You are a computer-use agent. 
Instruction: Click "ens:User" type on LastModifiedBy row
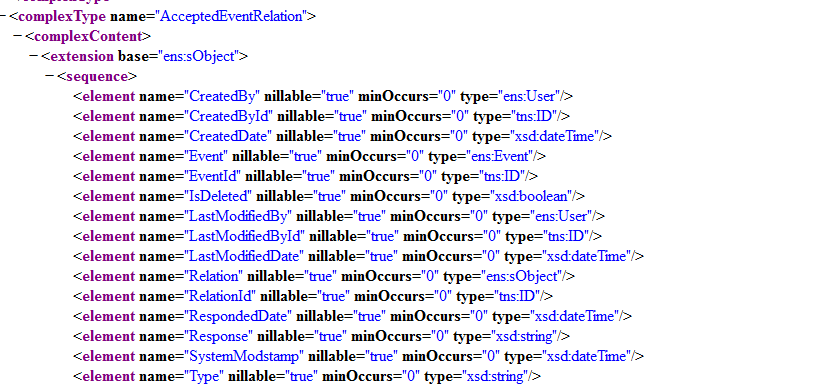point(562,216)
